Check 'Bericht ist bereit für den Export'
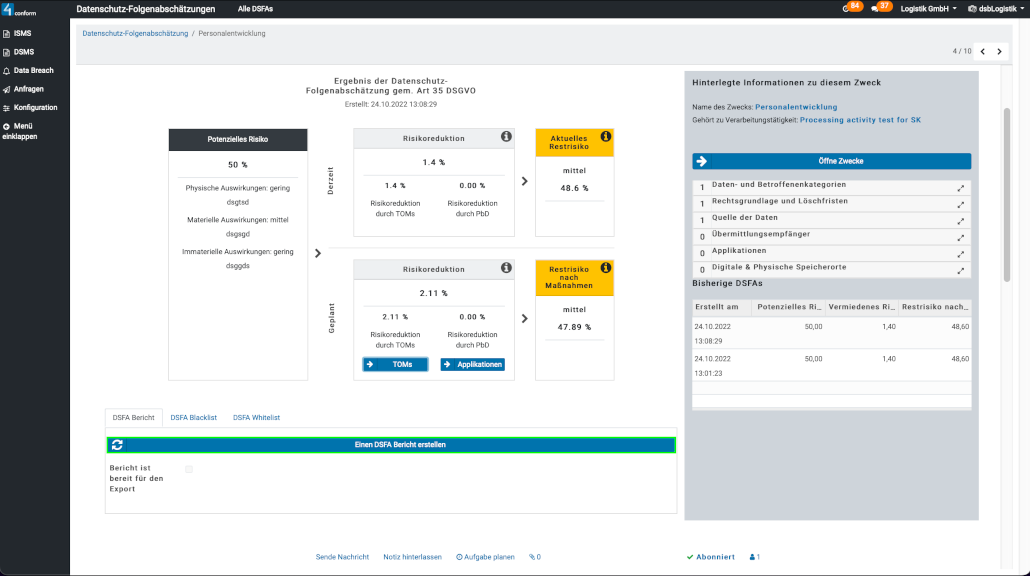The image size is (1030, 576). (189, 469)
